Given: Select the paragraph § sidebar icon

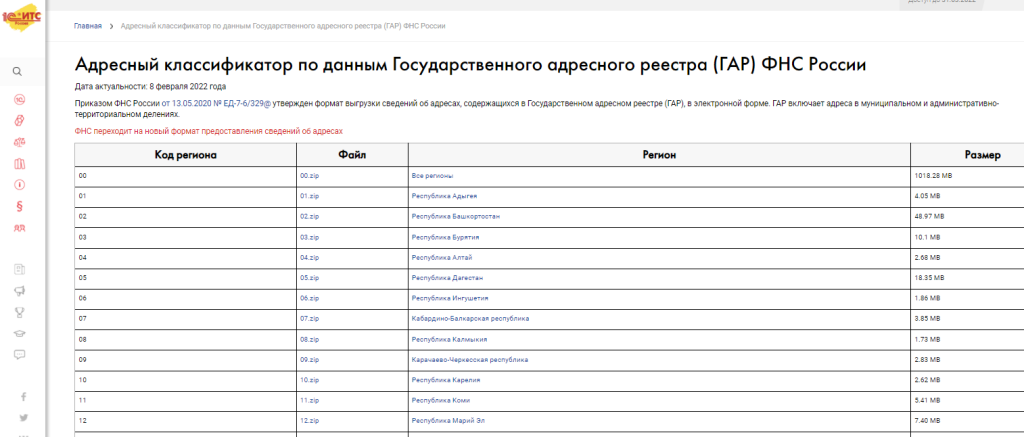Looking at the screenshot, I should tap(19, 207).
